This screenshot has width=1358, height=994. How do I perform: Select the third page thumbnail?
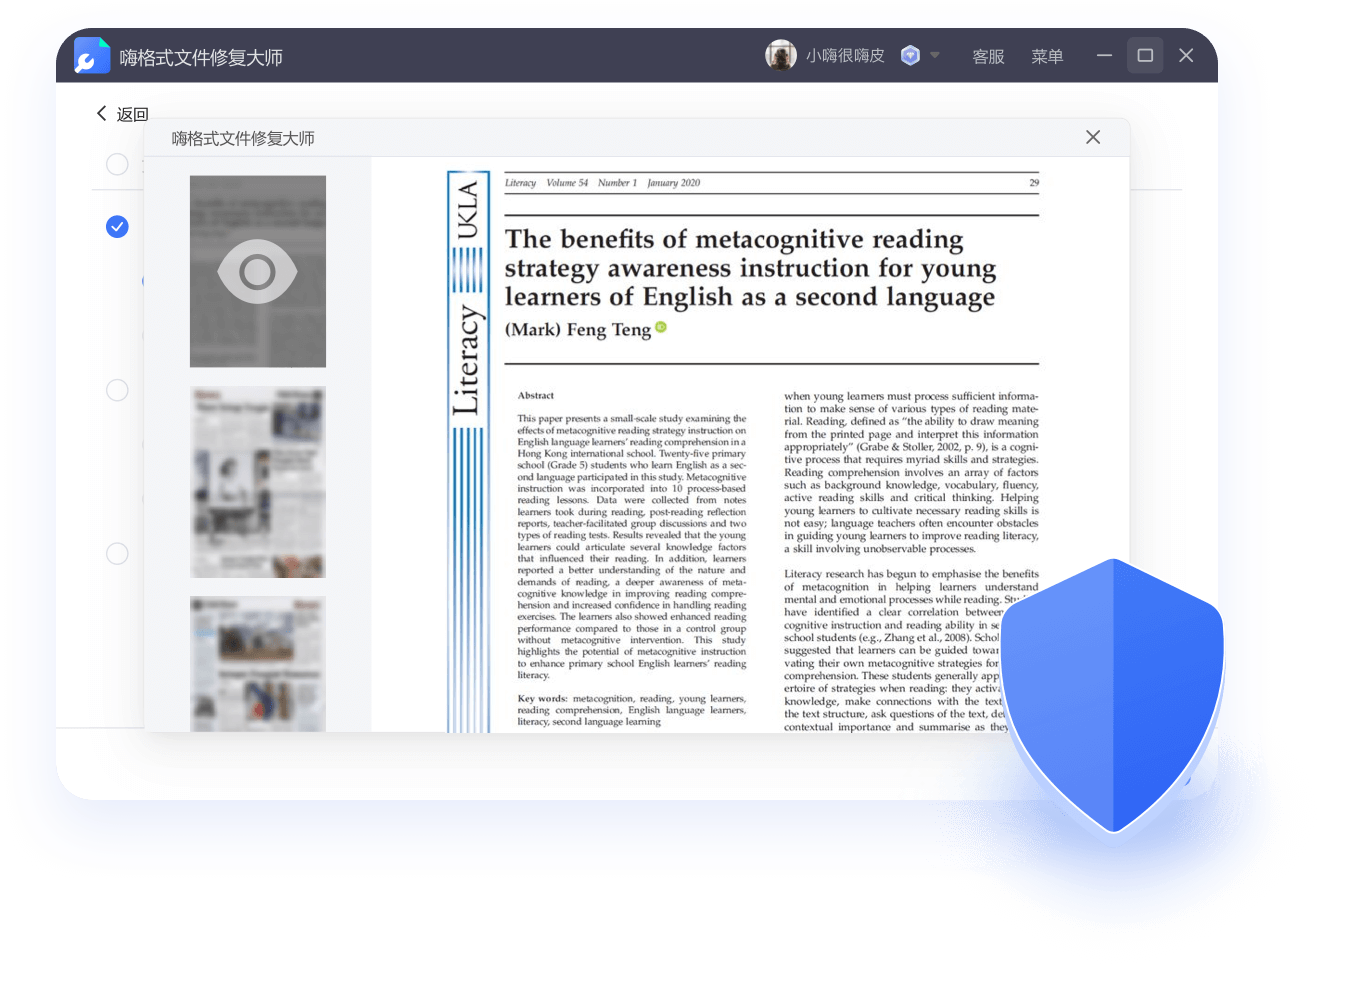point(258,664)
